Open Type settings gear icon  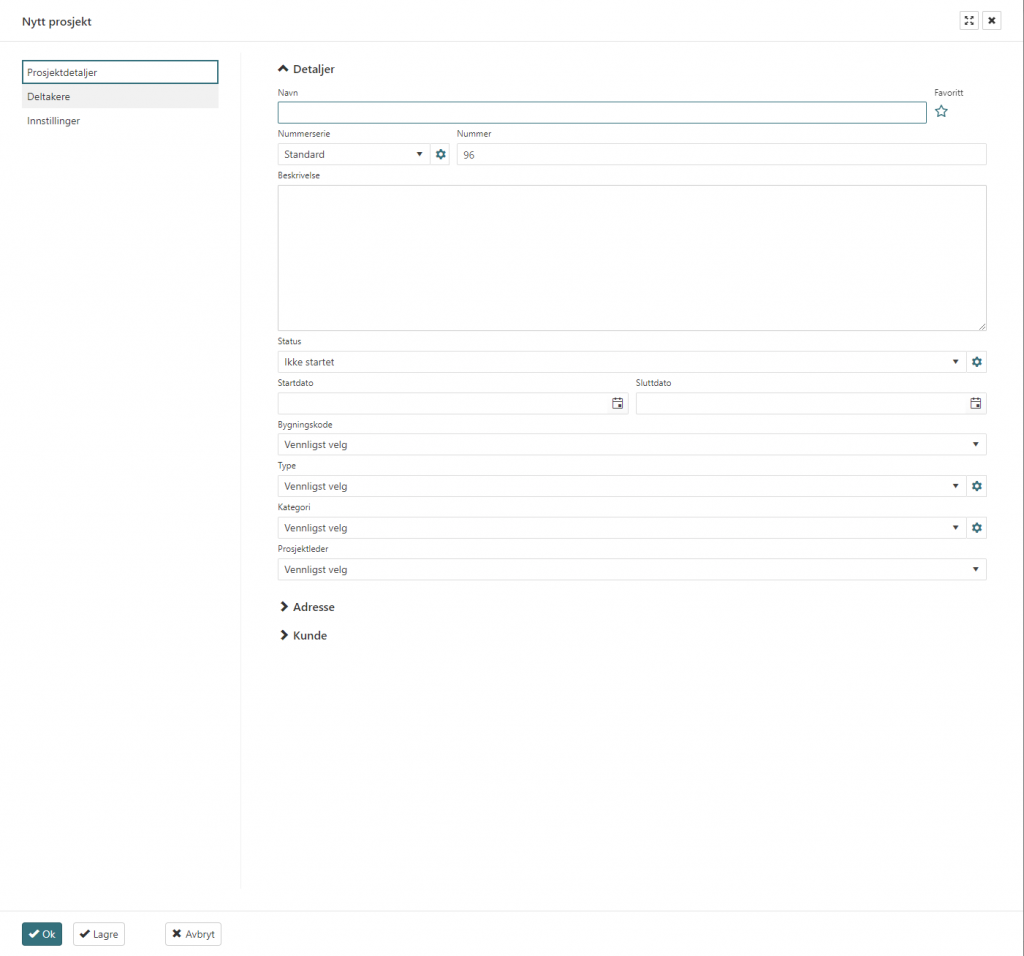(977, 486)
